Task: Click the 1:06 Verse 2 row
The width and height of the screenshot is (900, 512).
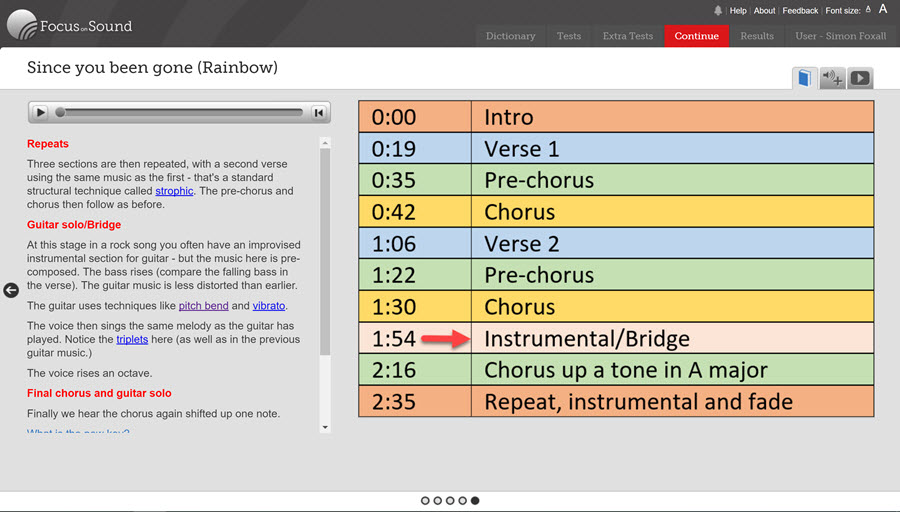Action: [616, 243]
